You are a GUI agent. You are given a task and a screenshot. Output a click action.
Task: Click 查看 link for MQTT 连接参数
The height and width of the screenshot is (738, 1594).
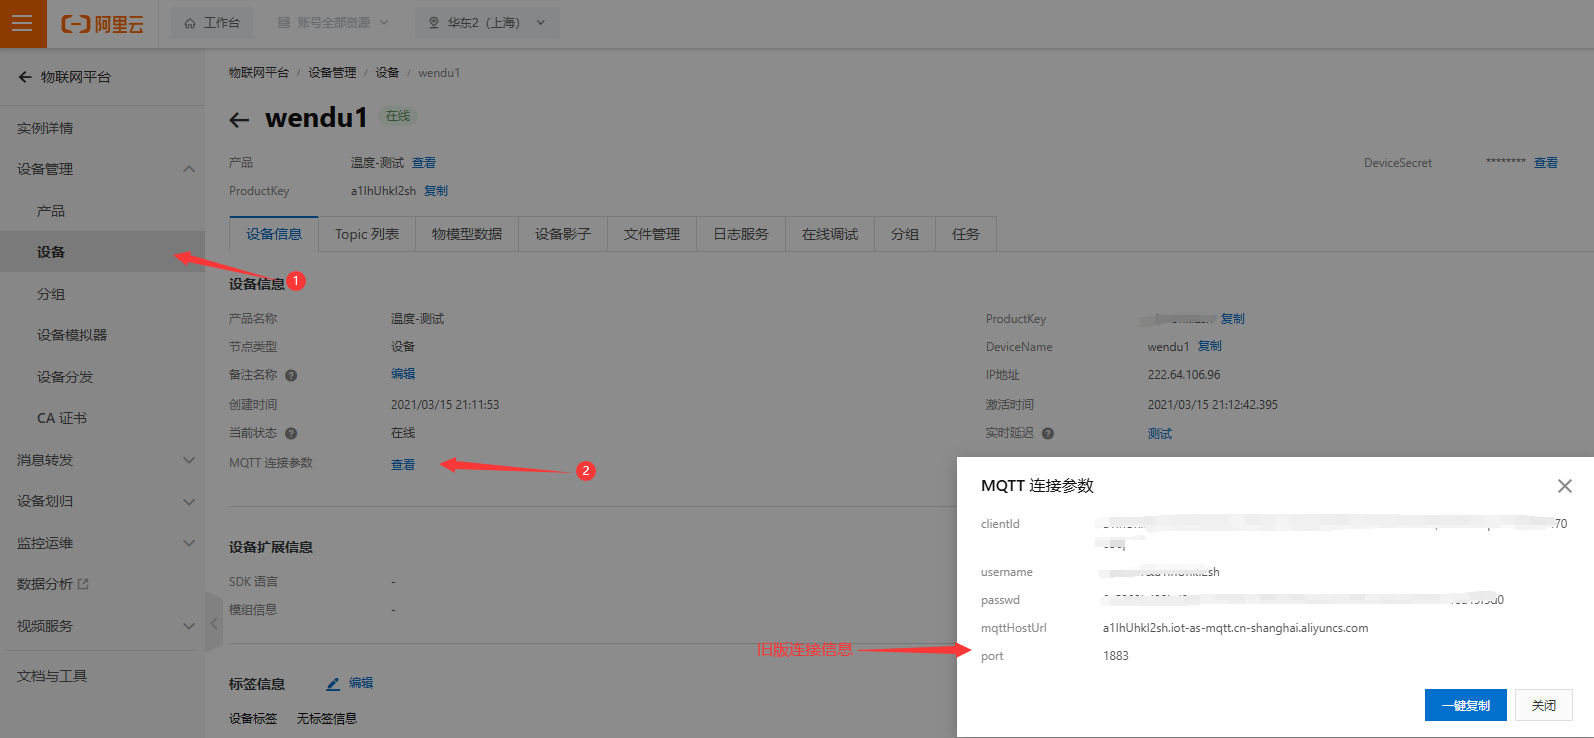pos(402,464)
